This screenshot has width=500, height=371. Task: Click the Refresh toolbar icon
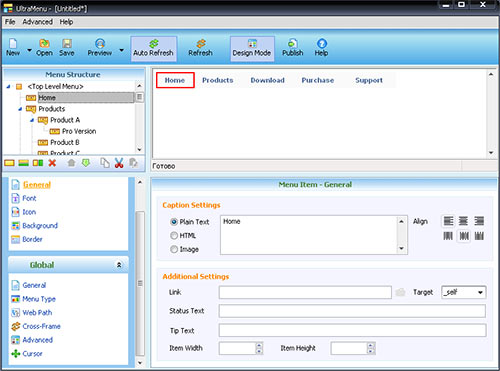200,48
